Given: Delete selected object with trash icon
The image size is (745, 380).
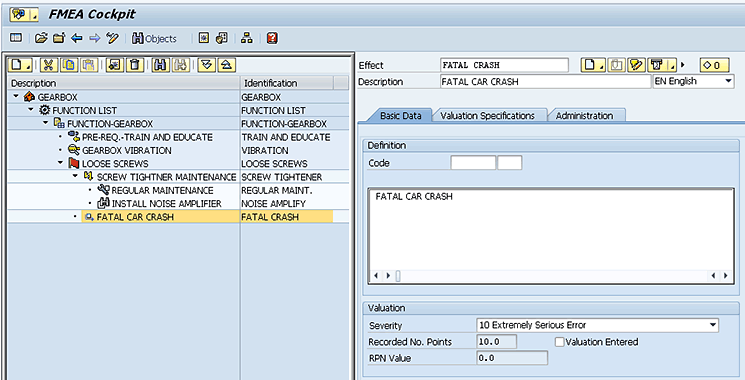Looking at the screenshot, I should (134, 65).
